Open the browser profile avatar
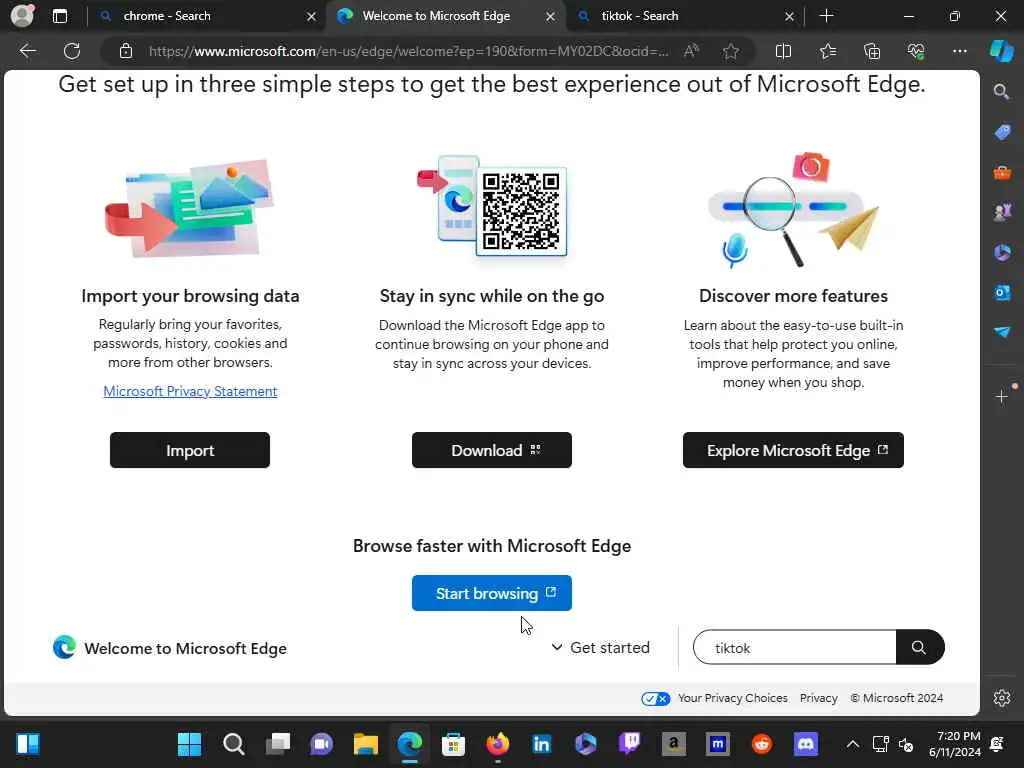The image size is (1024, 768). click(x=22, y=16)
